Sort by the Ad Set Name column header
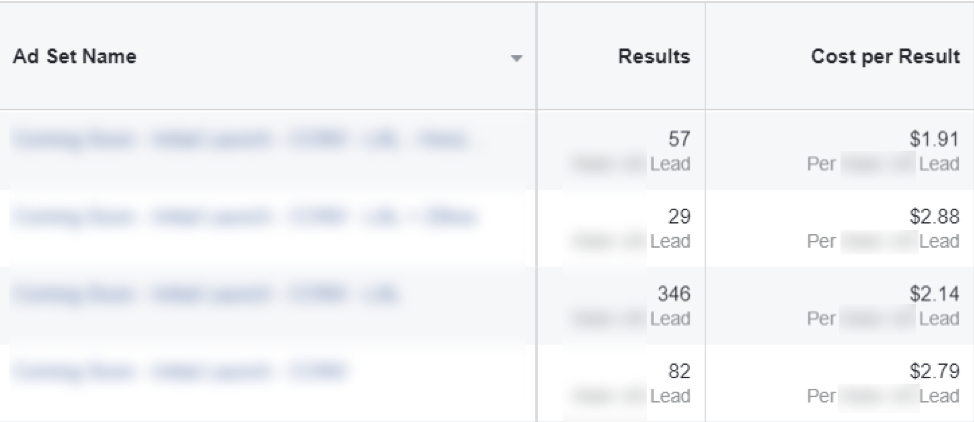The image size is (974, 422). pos(75,57)
